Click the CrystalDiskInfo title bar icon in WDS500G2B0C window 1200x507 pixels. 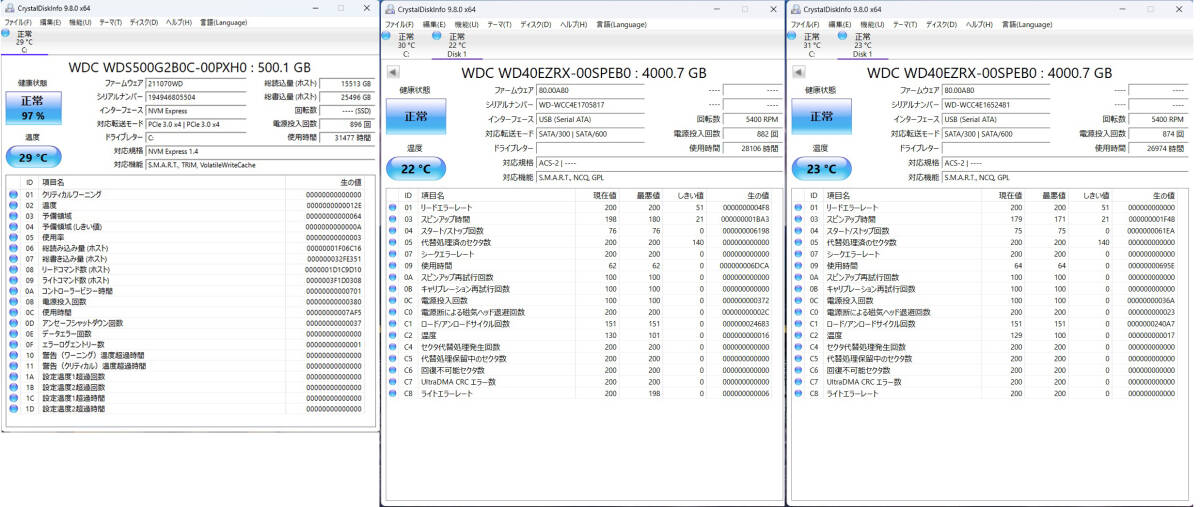click(8, 8)
